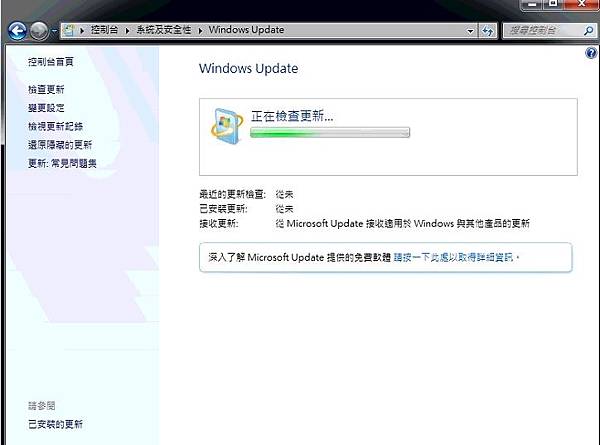Viewport: 600px width, 445px height.
Task: Click the Control Panel icon in address bar
Action: tap(68, 30)
